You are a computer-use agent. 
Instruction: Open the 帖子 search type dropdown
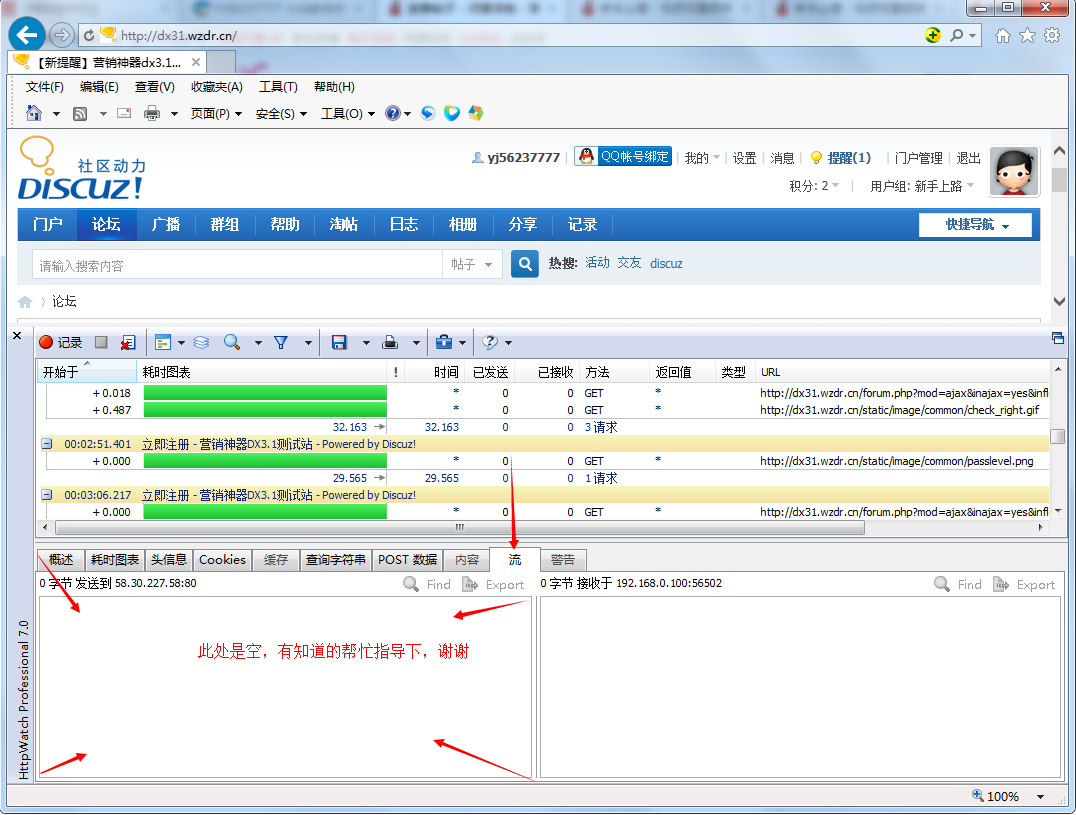coord(472,263)
